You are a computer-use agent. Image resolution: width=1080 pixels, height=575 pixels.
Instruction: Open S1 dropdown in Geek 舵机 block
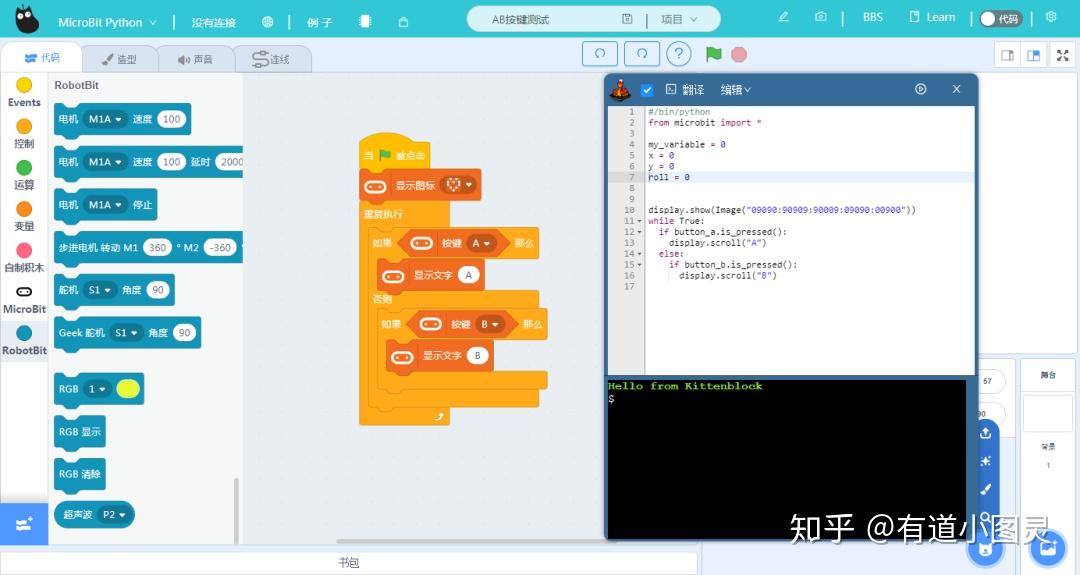127,333
